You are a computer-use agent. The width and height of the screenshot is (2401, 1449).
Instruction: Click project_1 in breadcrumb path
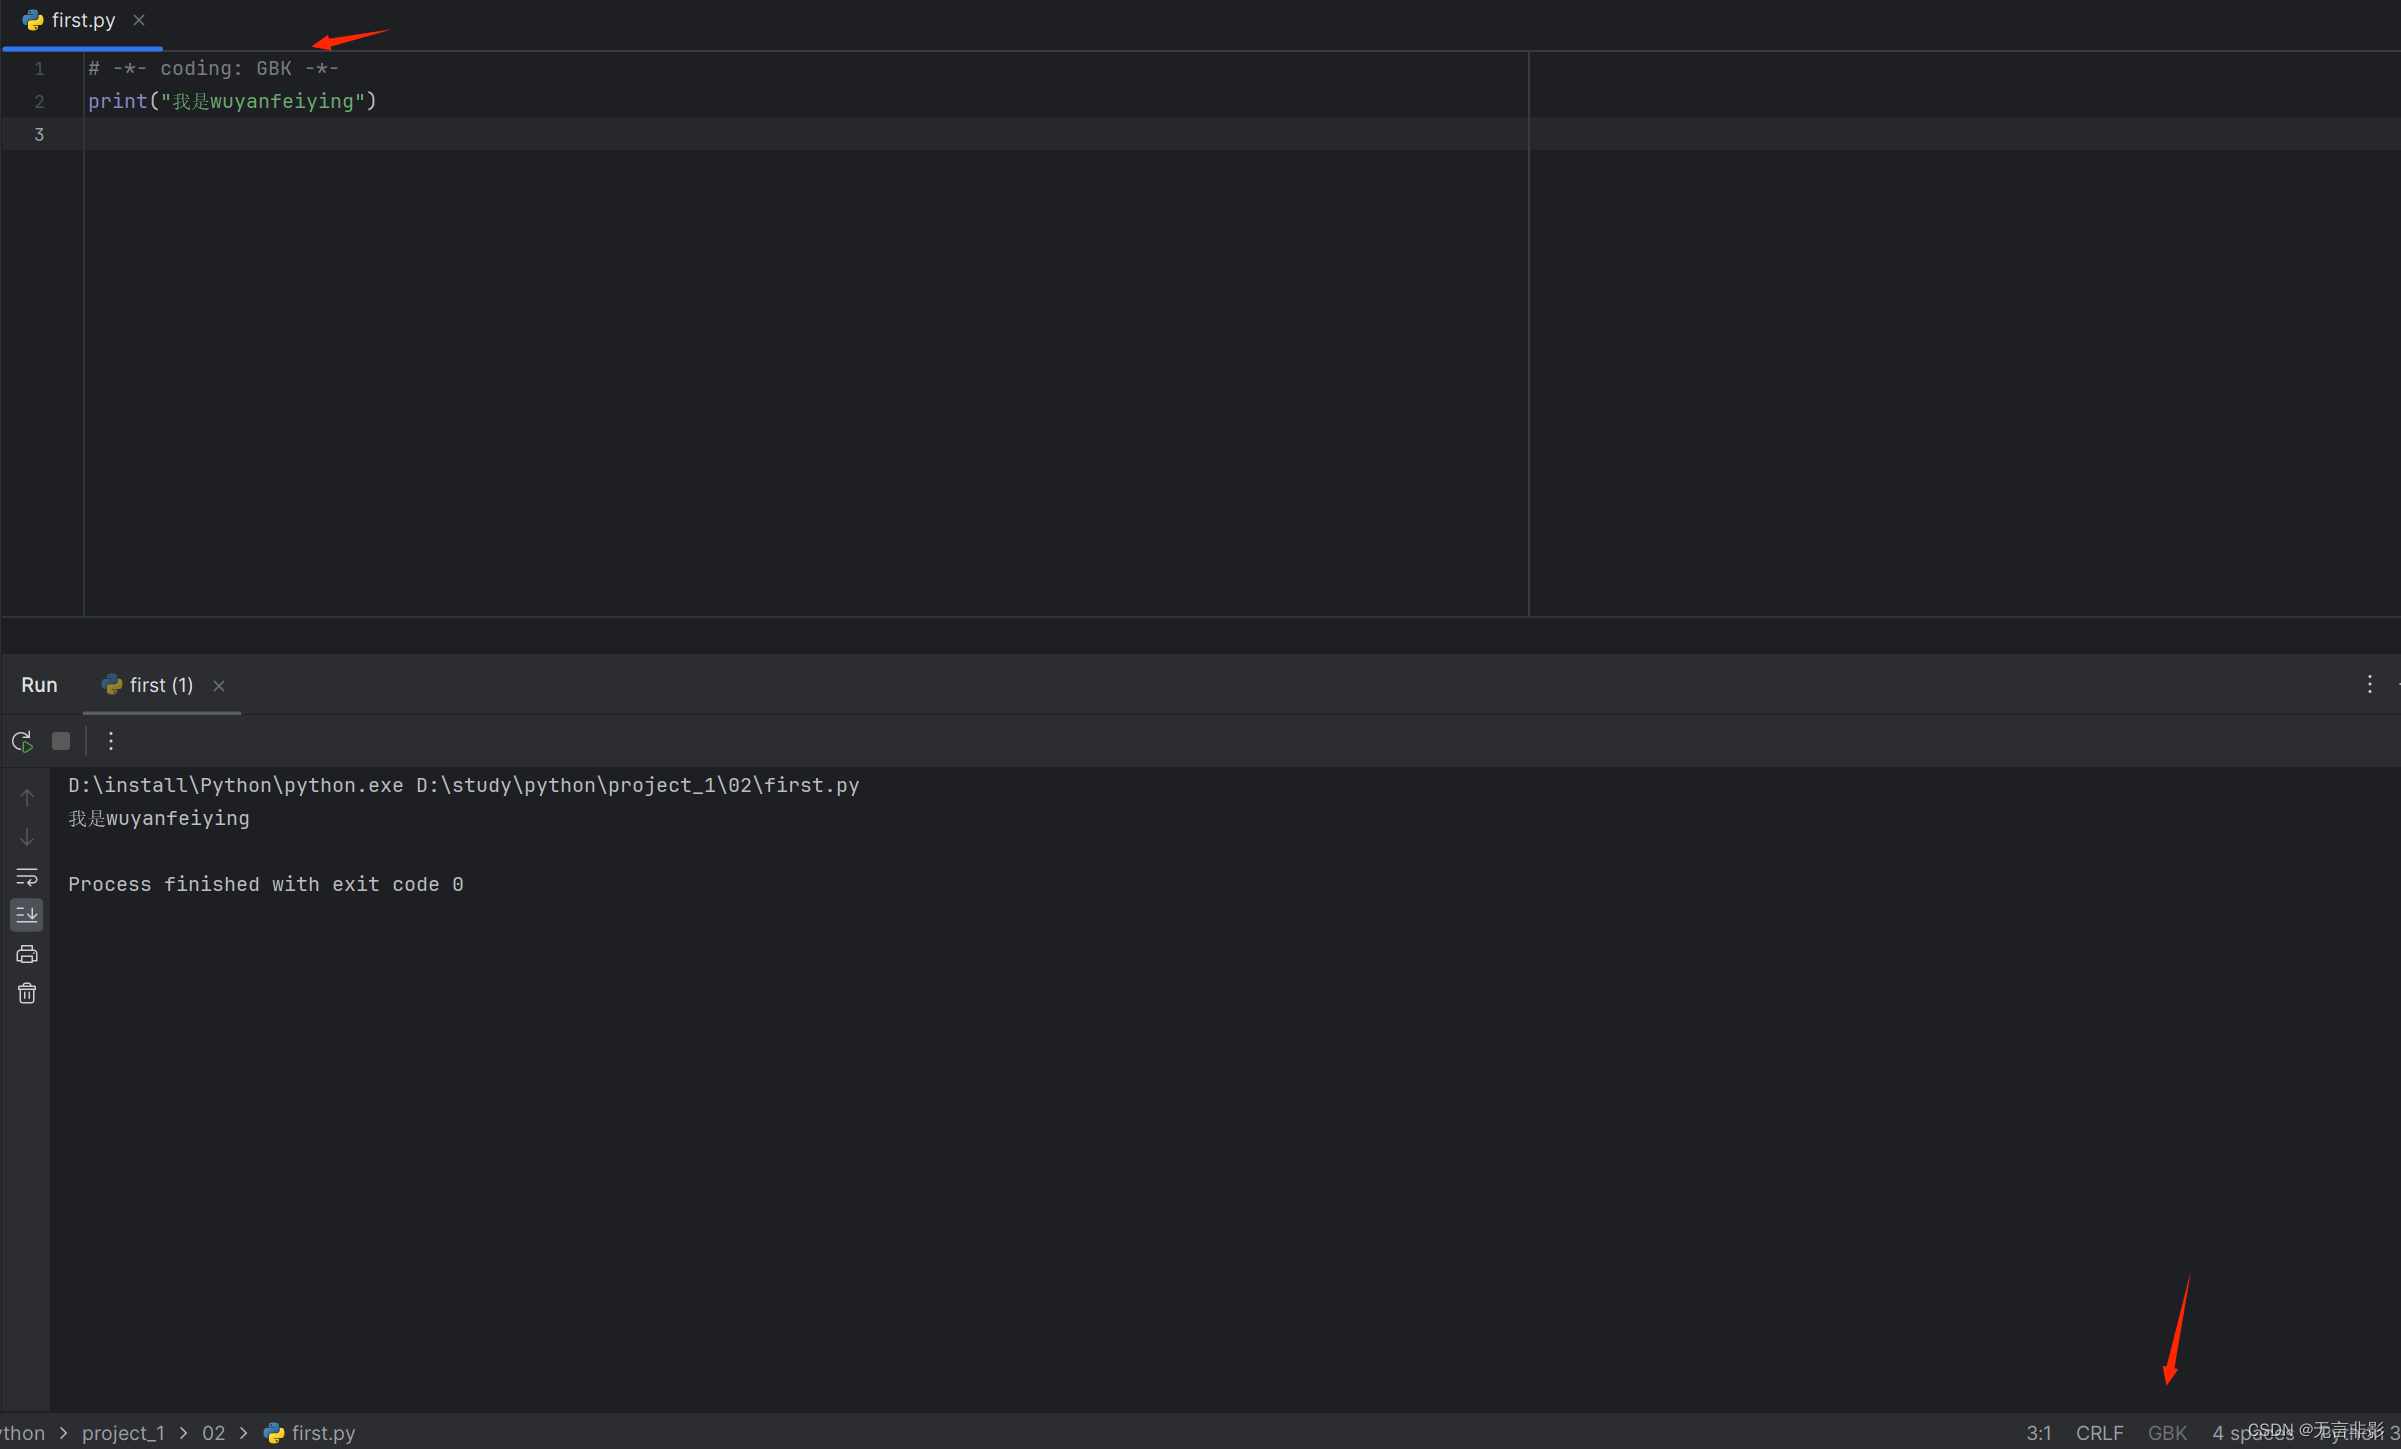123,1433
